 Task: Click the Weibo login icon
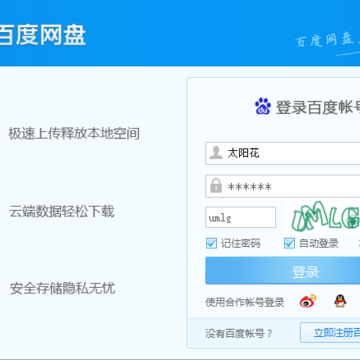(x=308, y=301)
